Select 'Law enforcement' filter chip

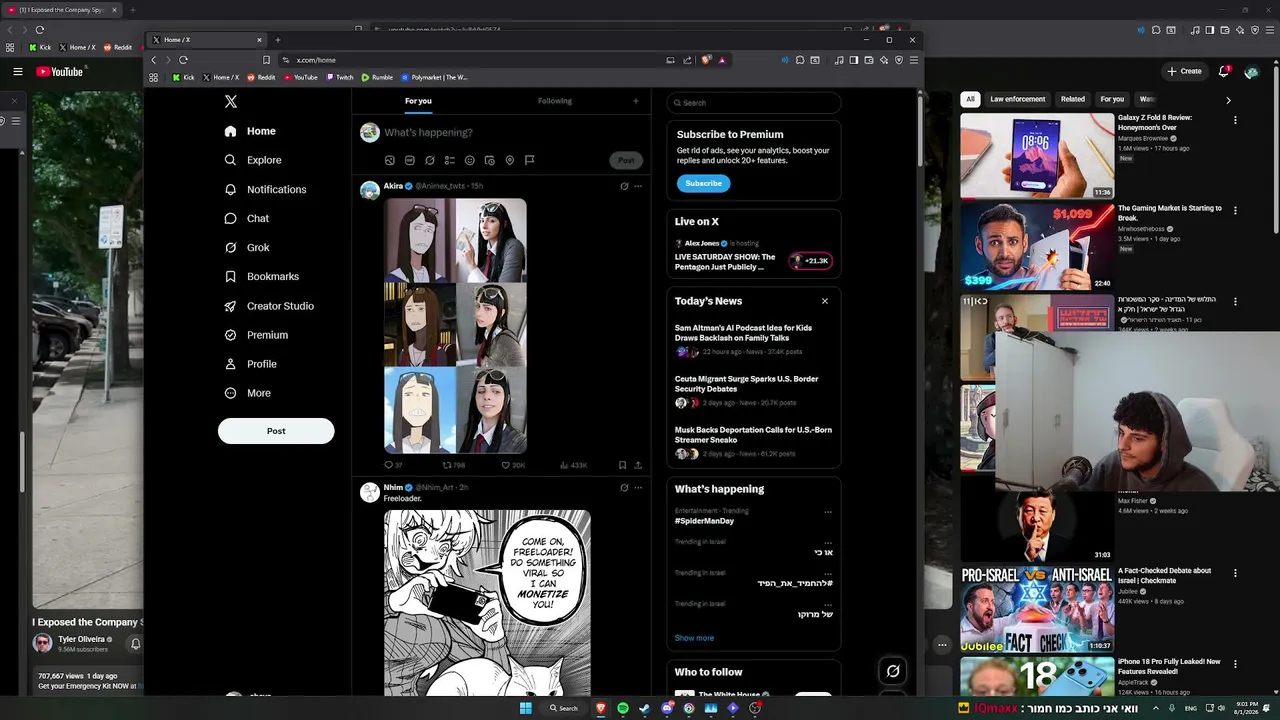pos(1018,99)
